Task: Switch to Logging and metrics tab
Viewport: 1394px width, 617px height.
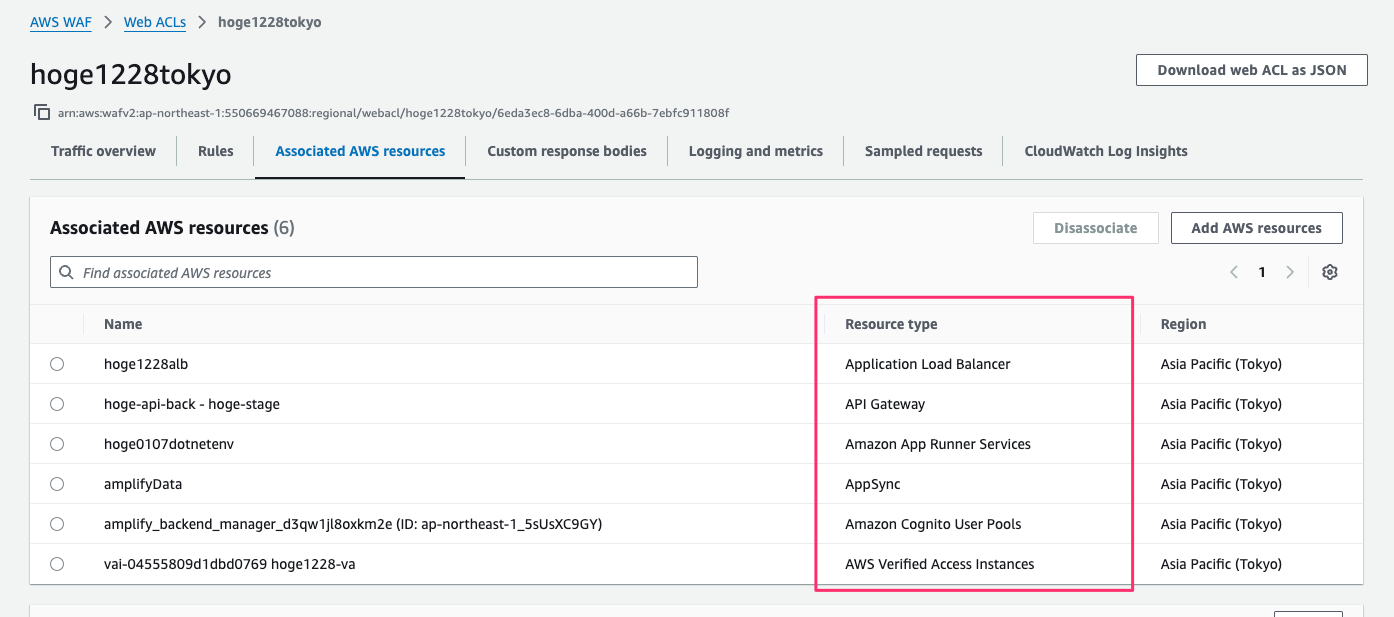Action: click(x=755, y=151)
